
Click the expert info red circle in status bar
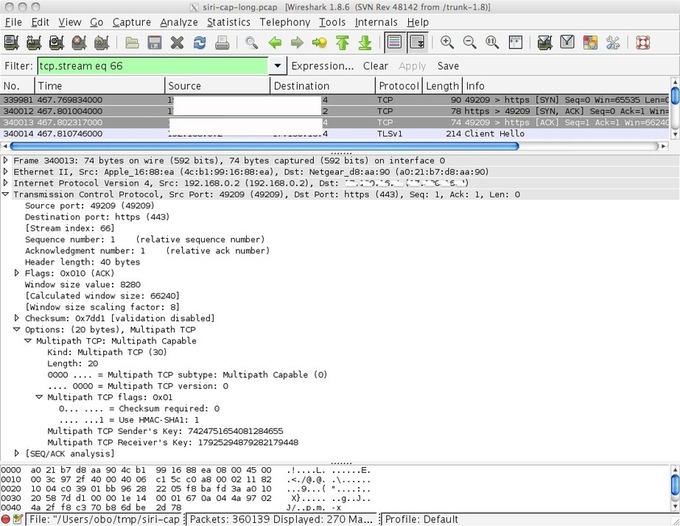point(8,519)
